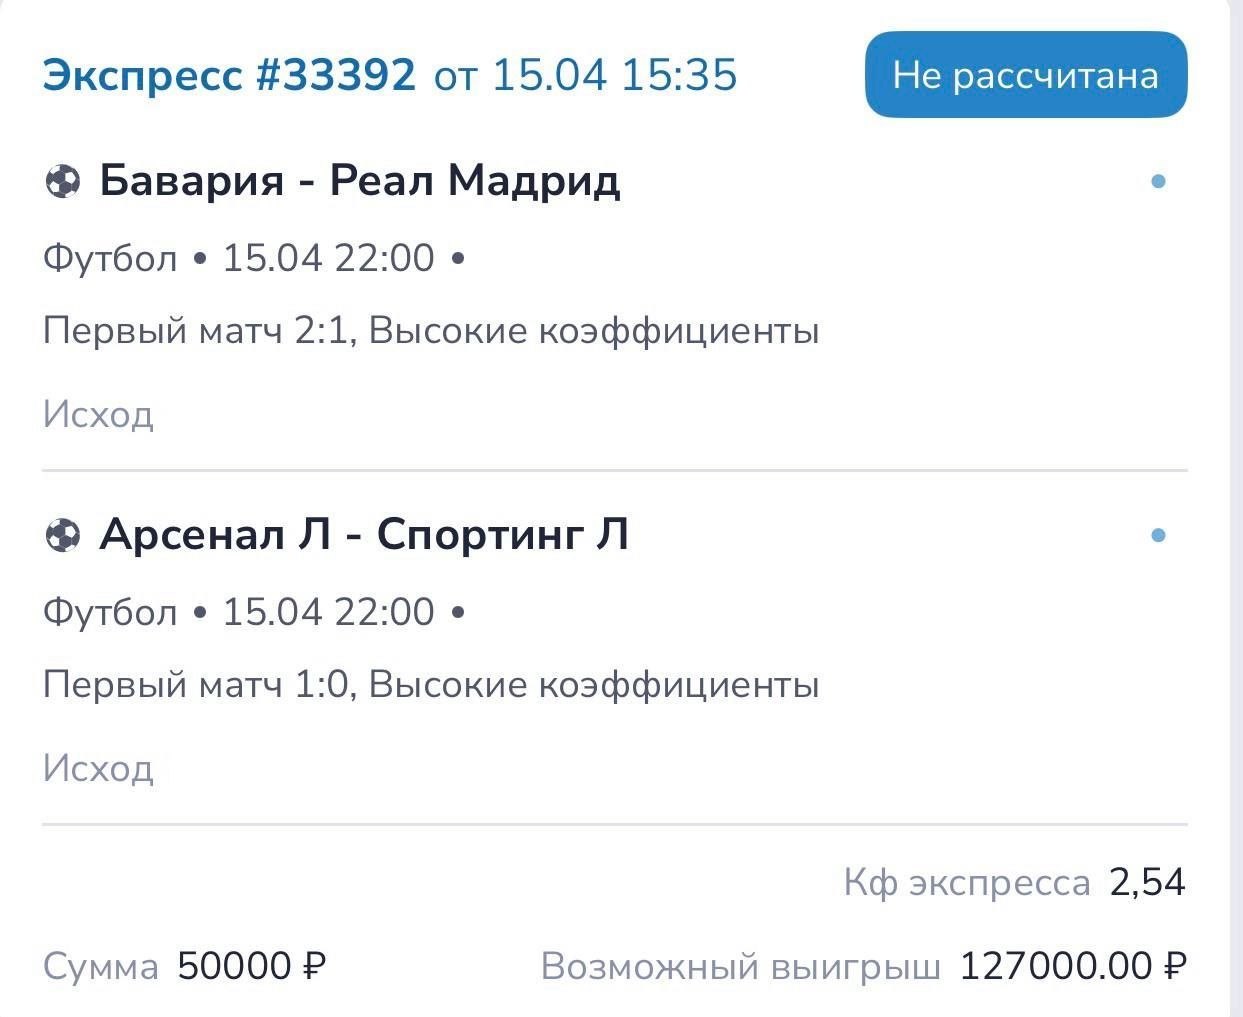
Task: Click the blue status dot for Бавария match
Action: pos(1158,182)
